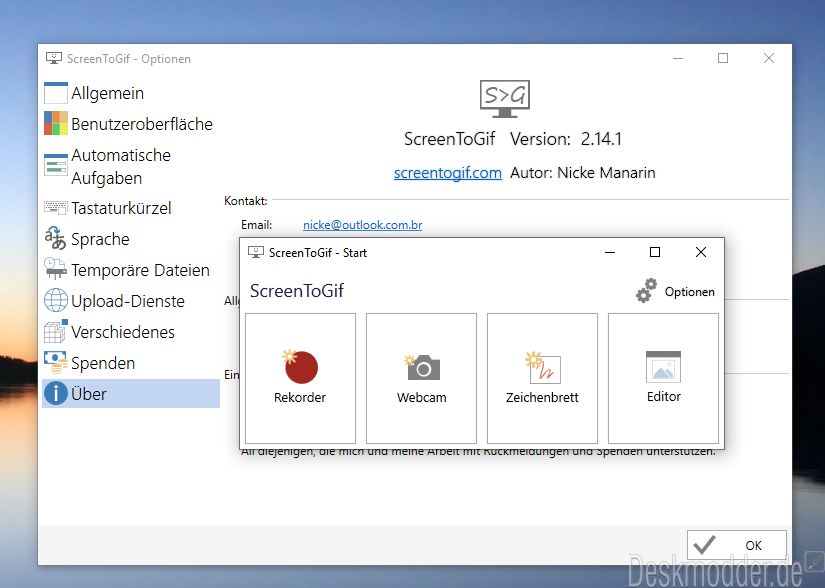This screenshot has width=825, height=588.
Task: Click the 'Version: 2.14.1' text
Action: (x=566, y=139)
